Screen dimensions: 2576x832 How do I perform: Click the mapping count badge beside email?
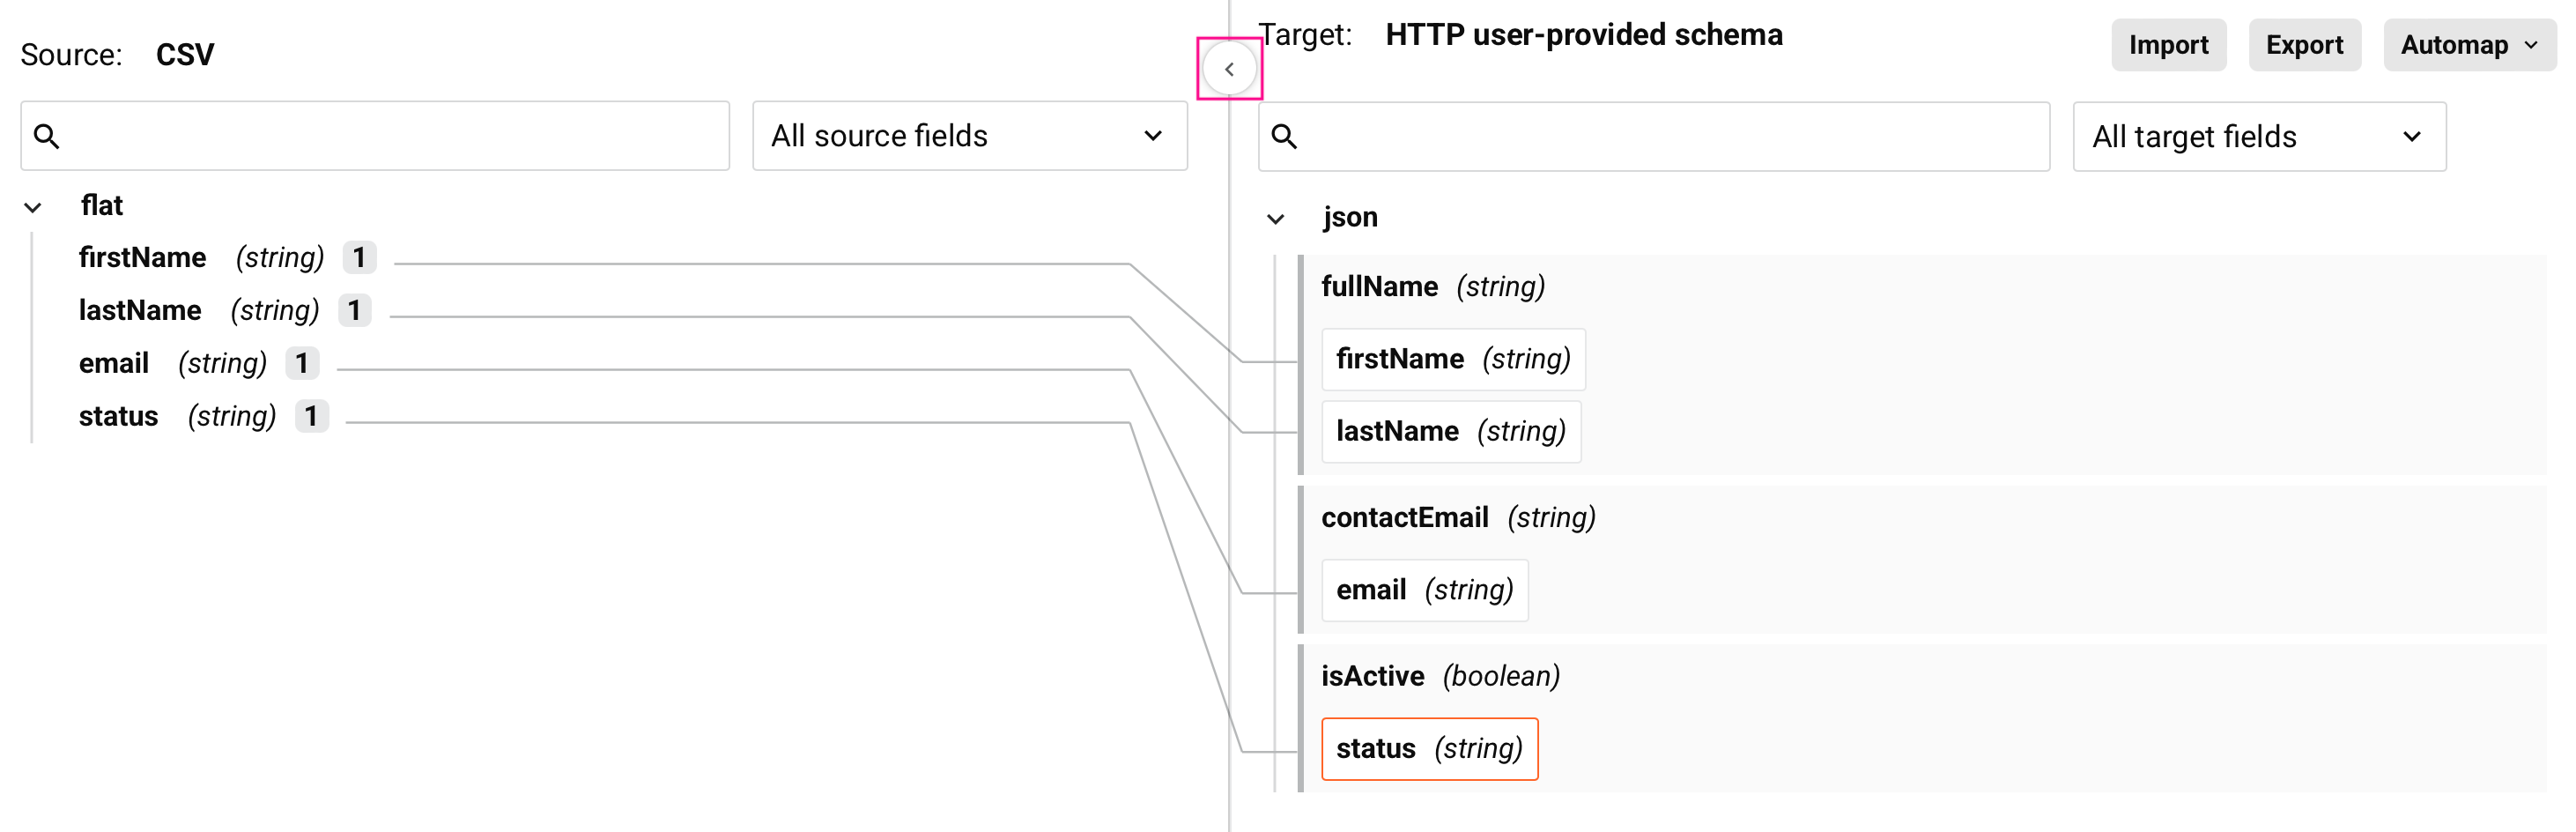[x=302, y=363]
